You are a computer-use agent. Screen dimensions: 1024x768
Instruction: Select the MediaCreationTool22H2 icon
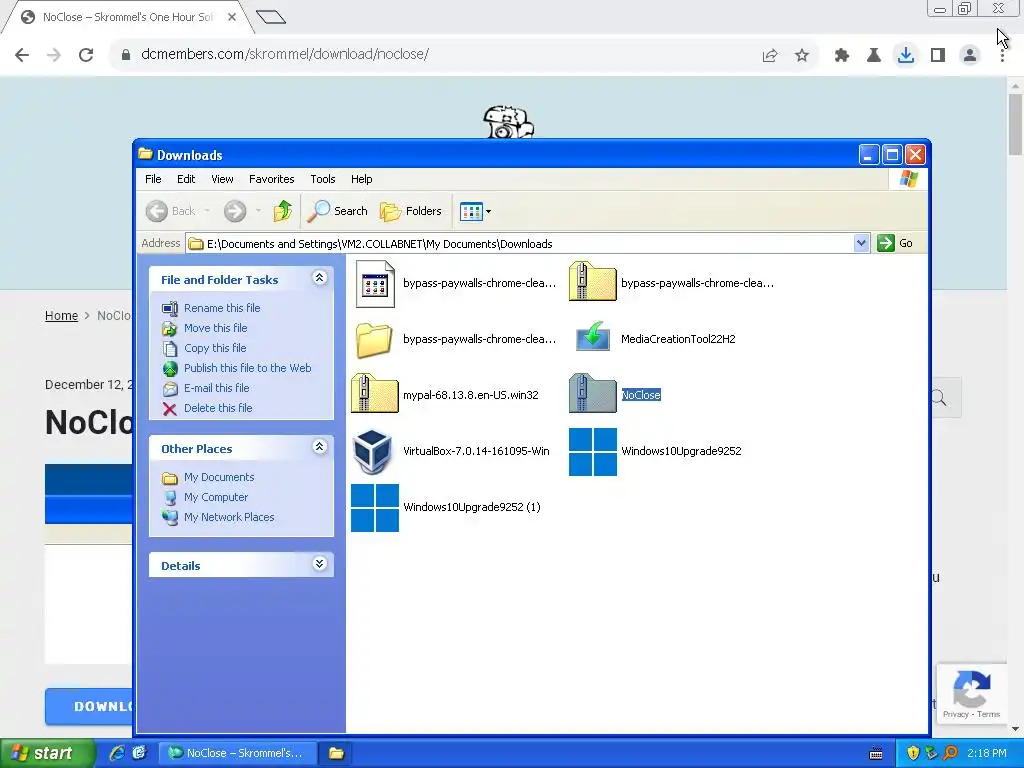(592, 338)
